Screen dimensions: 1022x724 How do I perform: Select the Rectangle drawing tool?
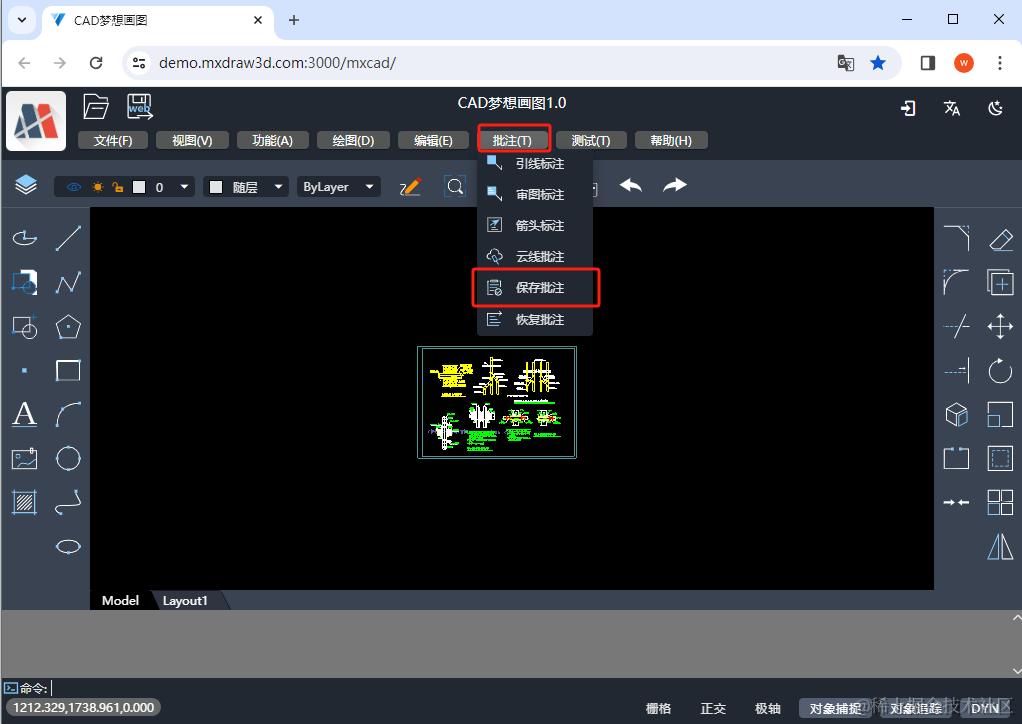coord(68,370)
